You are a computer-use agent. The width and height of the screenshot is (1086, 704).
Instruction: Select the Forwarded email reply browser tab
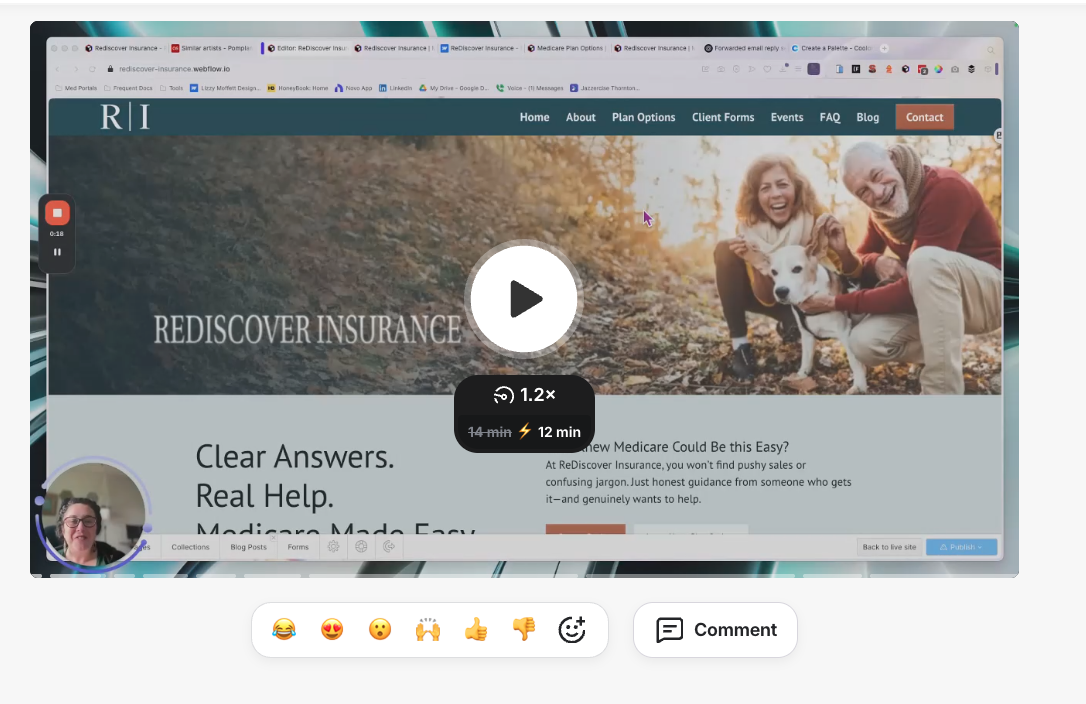745,48
